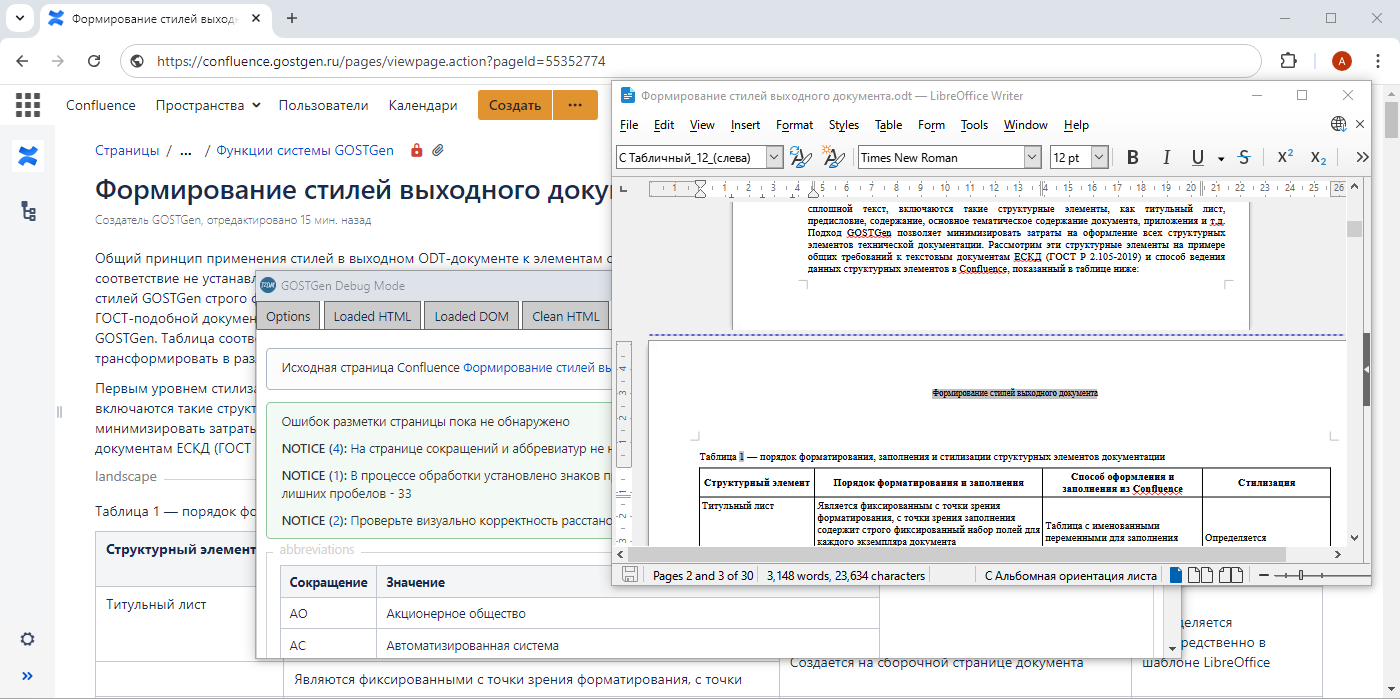The image size is (1400, 700).
Task: Click the red page restrictions lock icon
Action: [416, 151]
